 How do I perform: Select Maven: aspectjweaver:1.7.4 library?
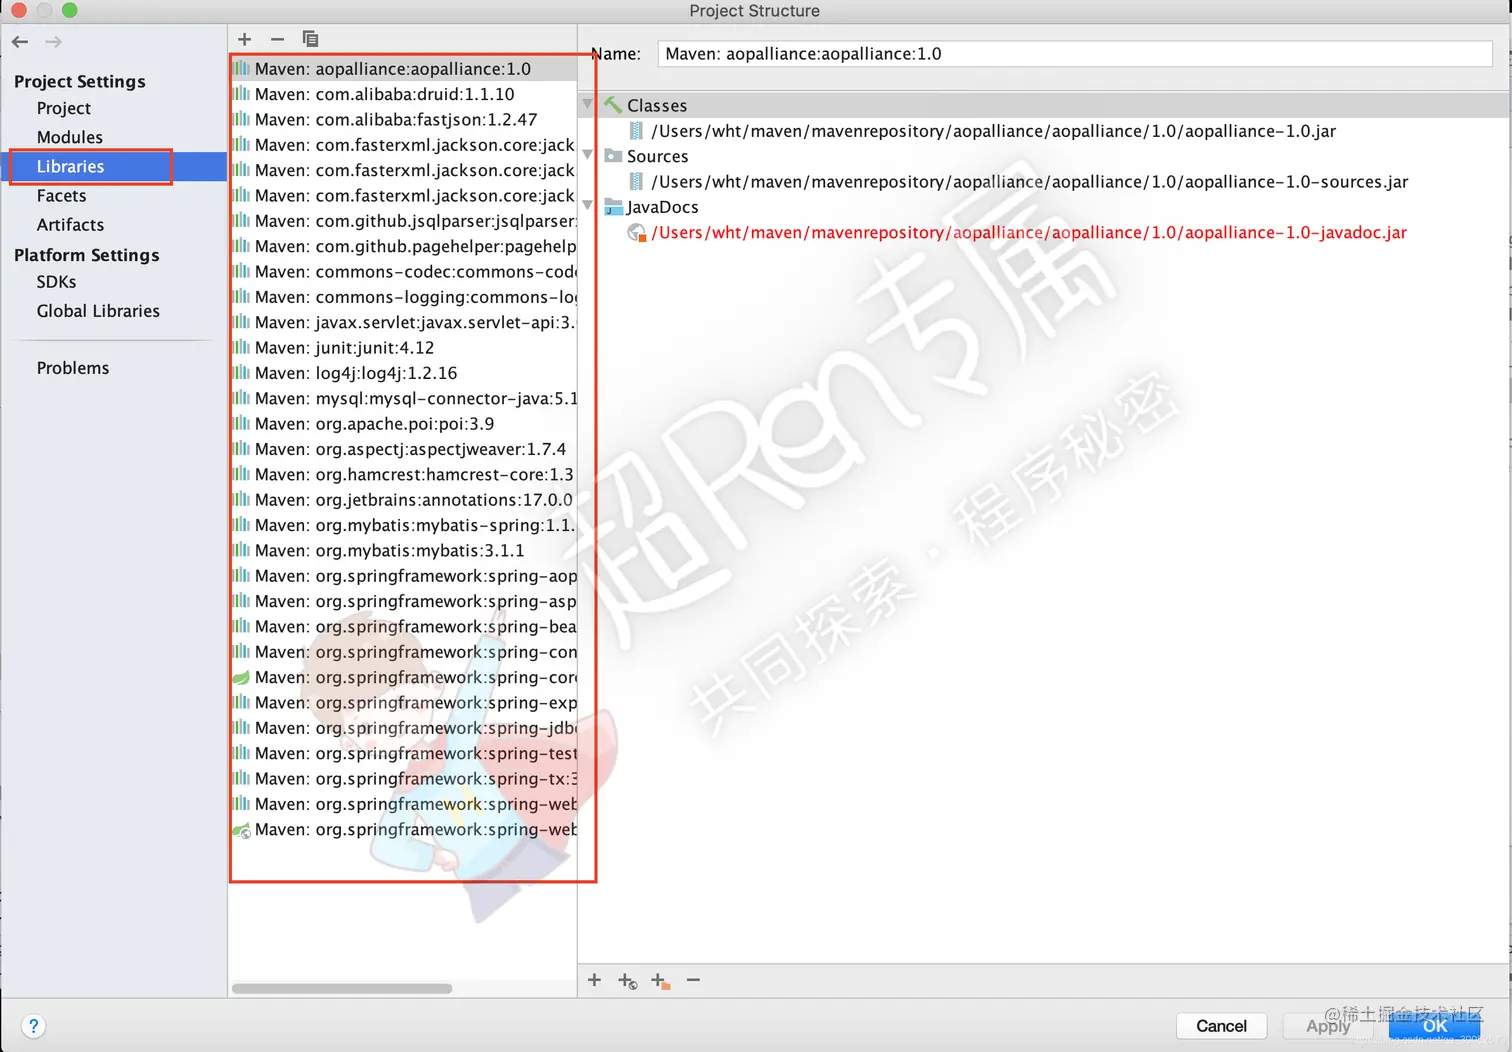404,449
